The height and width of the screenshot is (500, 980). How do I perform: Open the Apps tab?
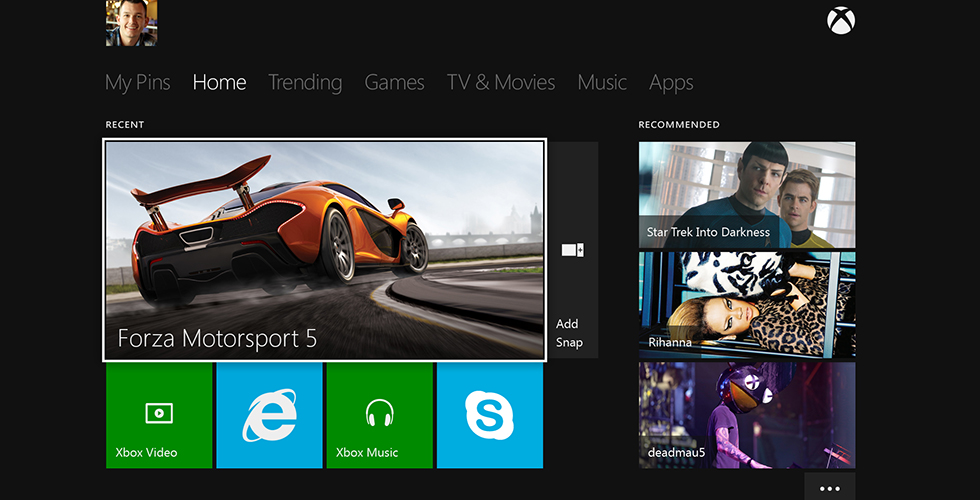point(671,83)
